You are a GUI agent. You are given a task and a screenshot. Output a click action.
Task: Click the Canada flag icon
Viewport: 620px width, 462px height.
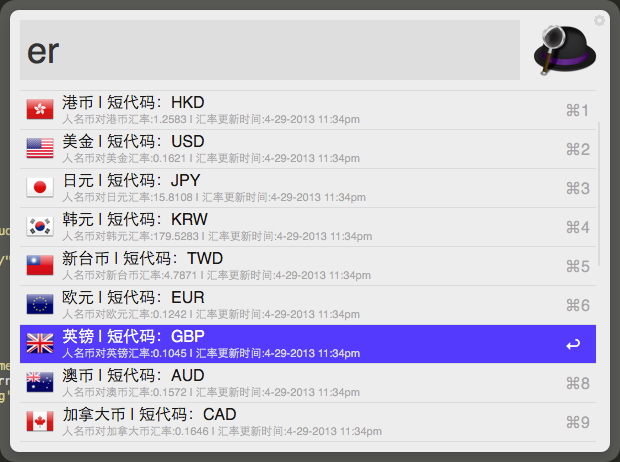pos(40,422)
